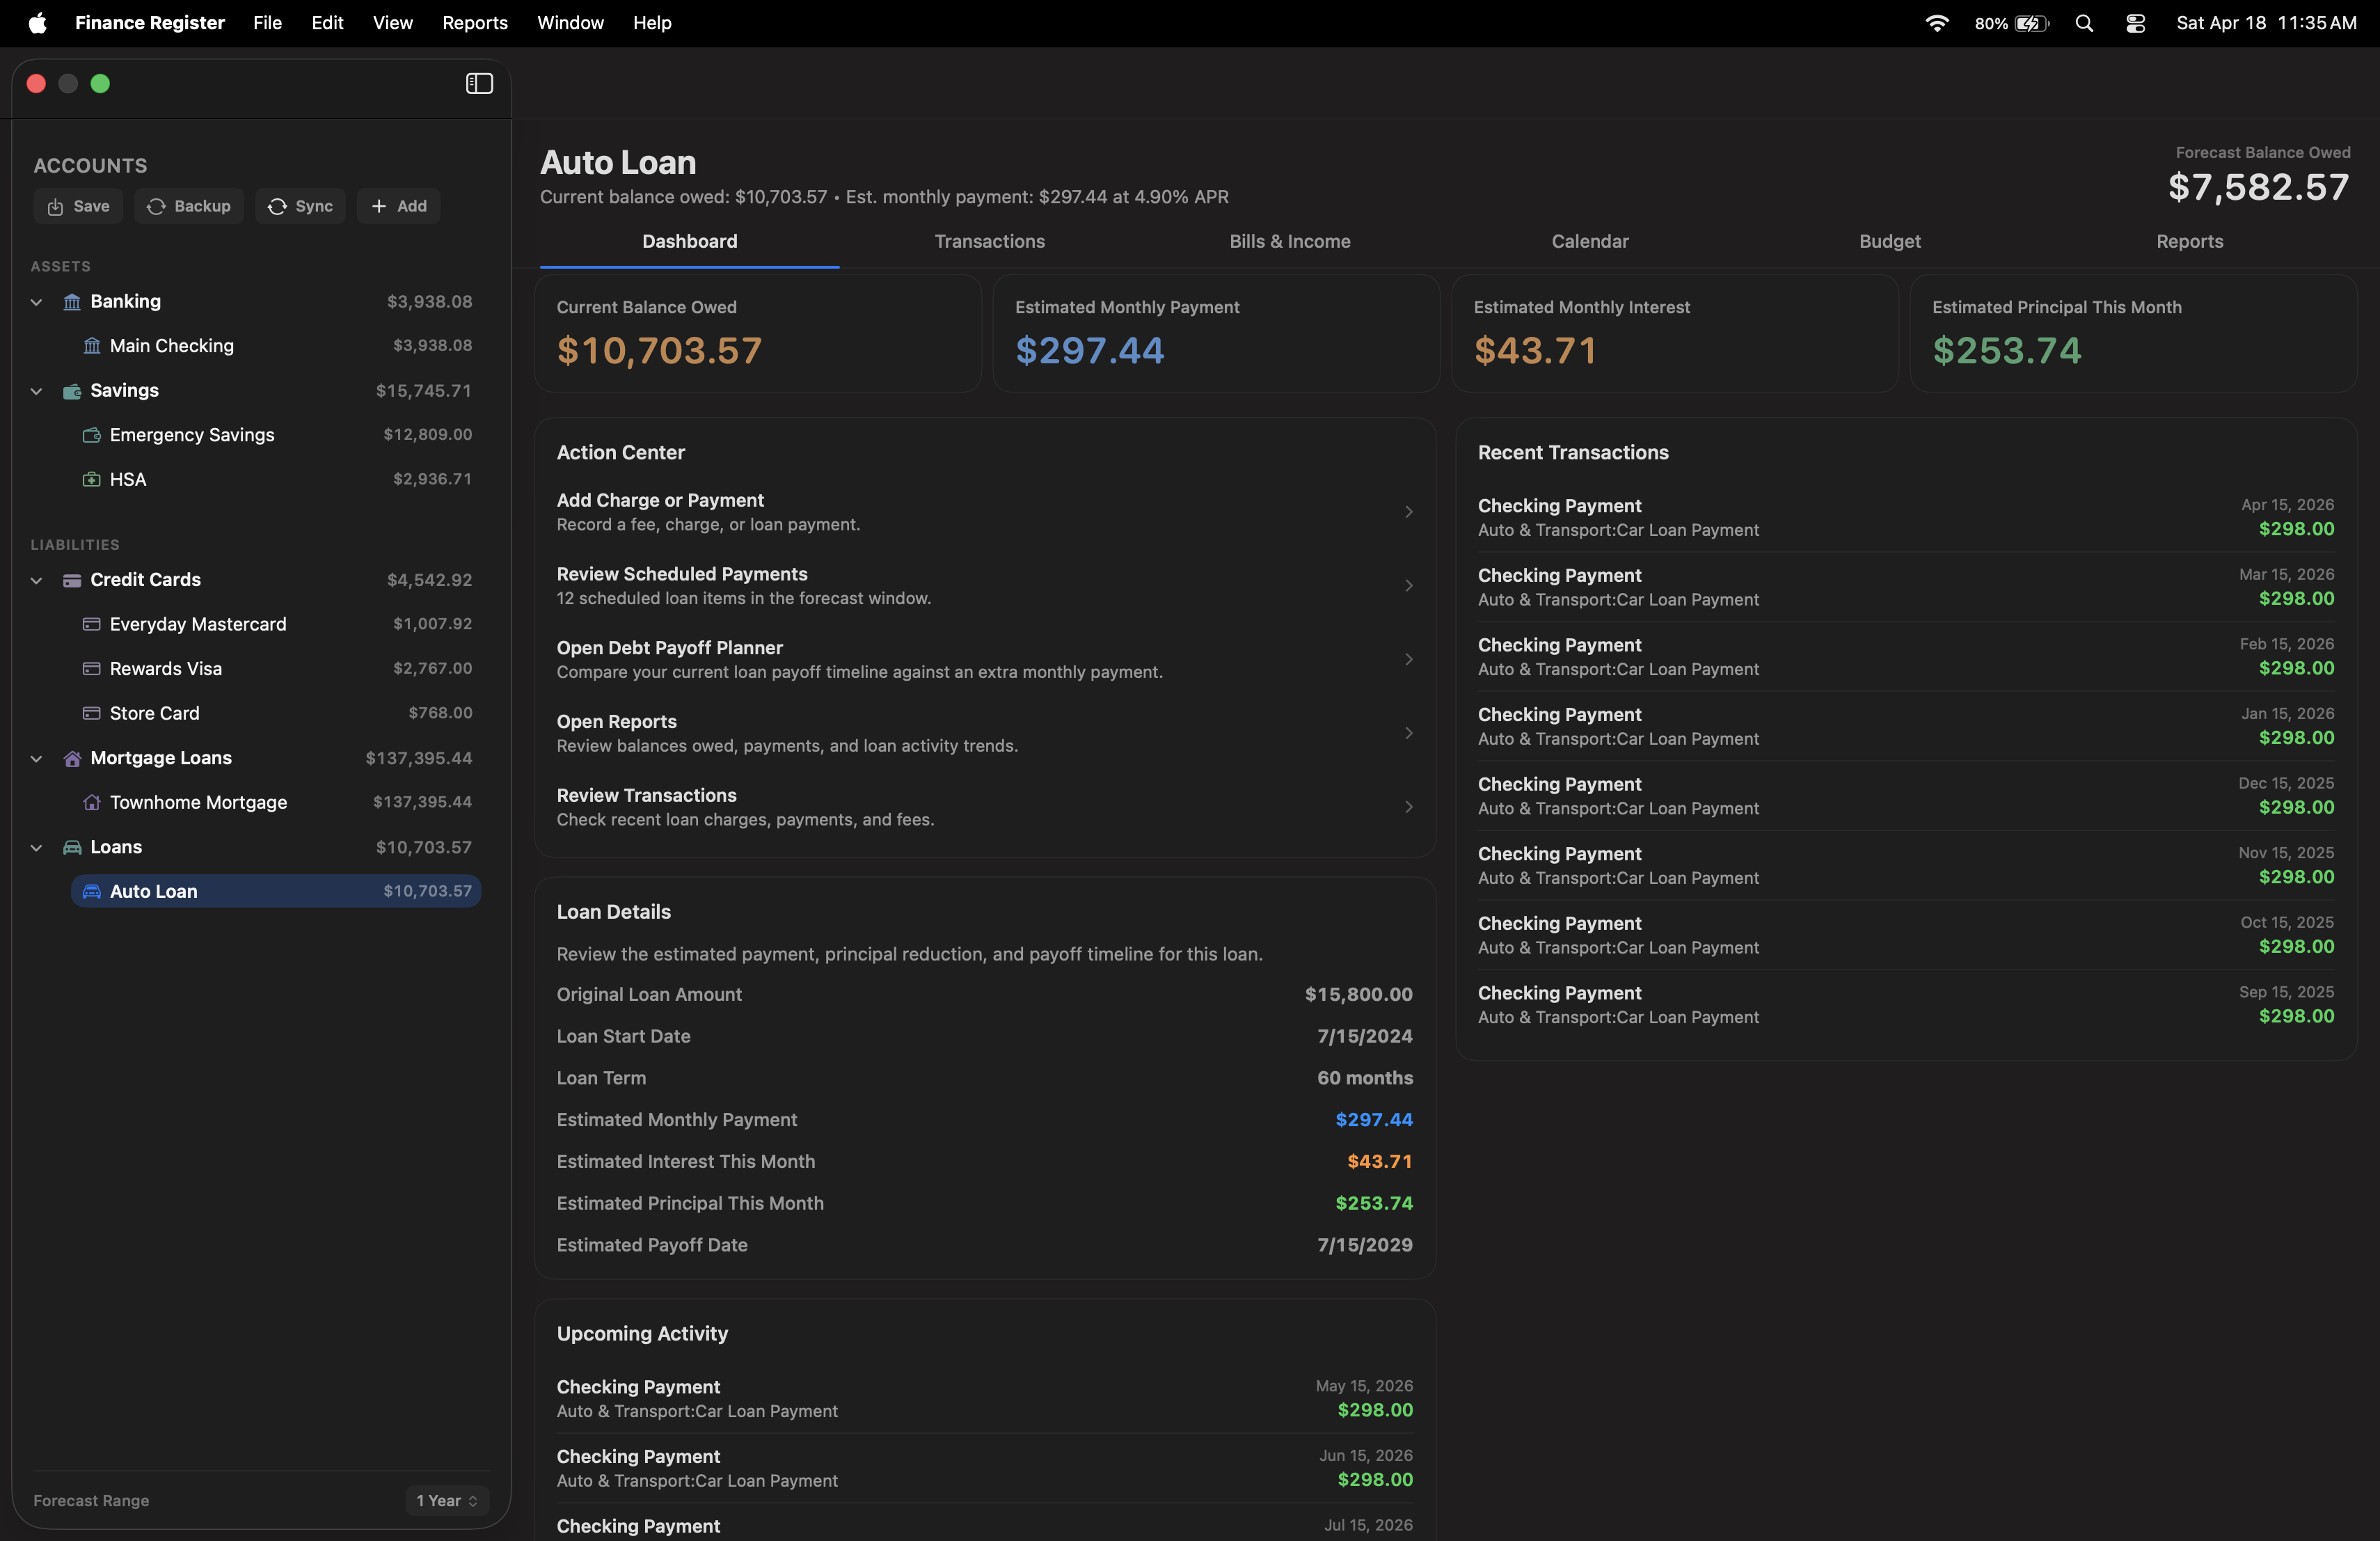Viewport: 2380px width, 1541px height.
Task: Open Jun 15, 2026 upcoming Checking Payment
Action: tap(985, 1468)
